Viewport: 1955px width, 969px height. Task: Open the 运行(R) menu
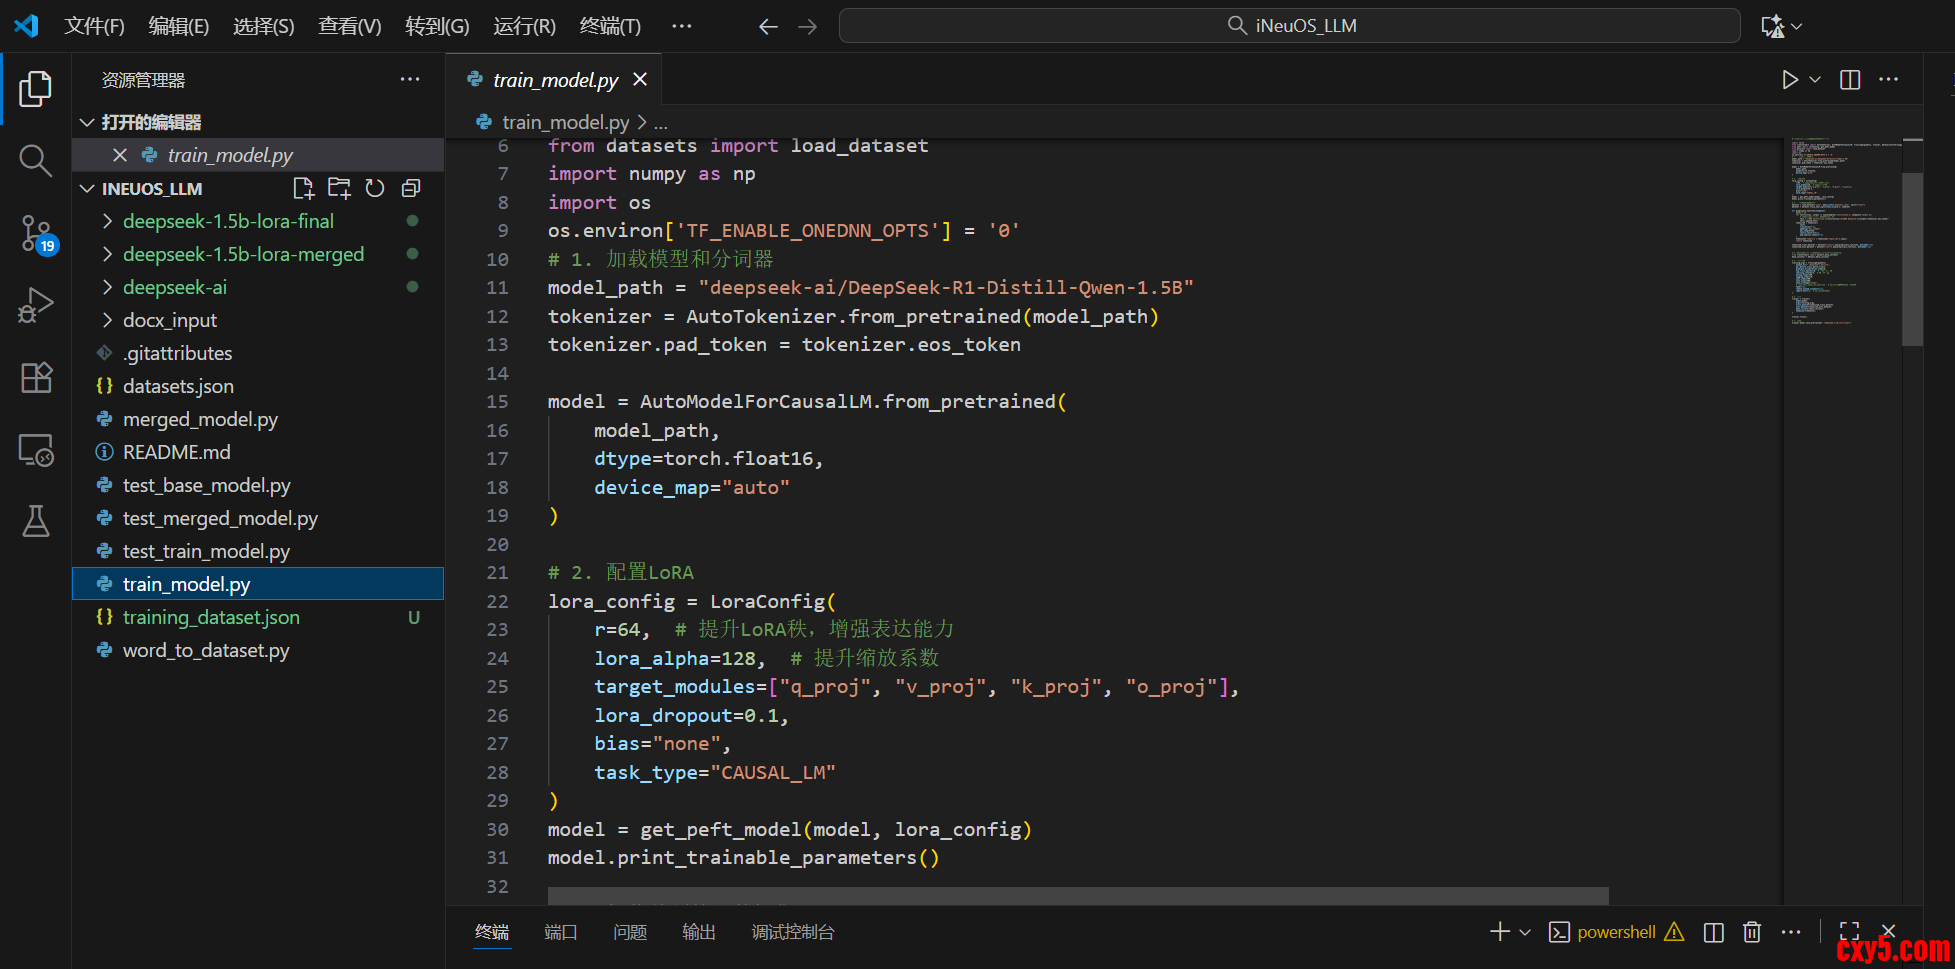point(524,26)
